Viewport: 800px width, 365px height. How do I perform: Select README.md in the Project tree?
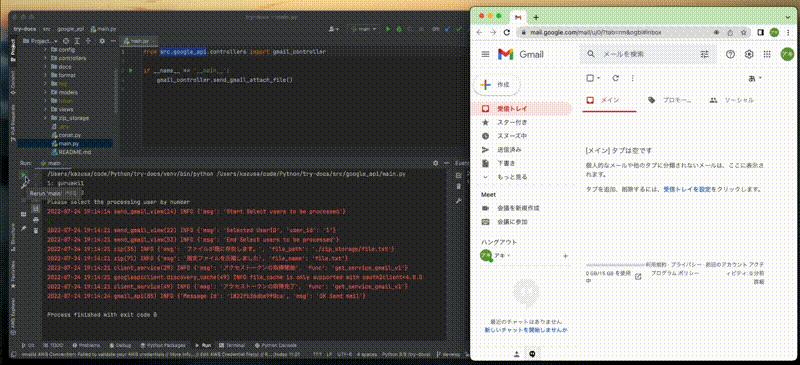[x=74, y=152]
